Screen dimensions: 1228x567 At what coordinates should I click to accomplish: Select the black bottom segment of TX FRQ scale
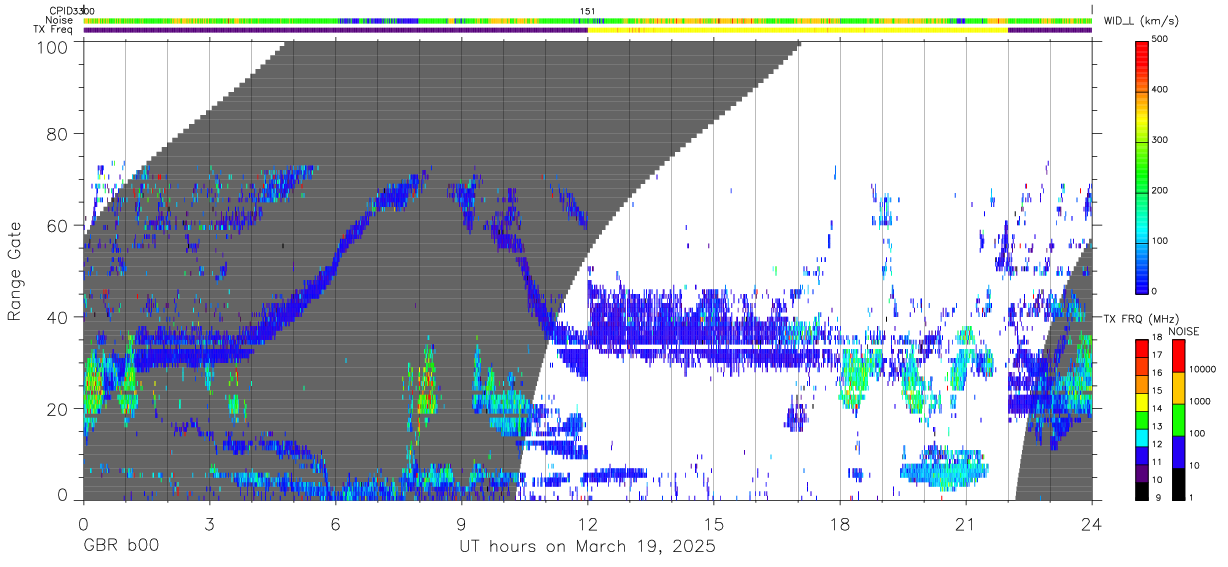pos(1142,490)
